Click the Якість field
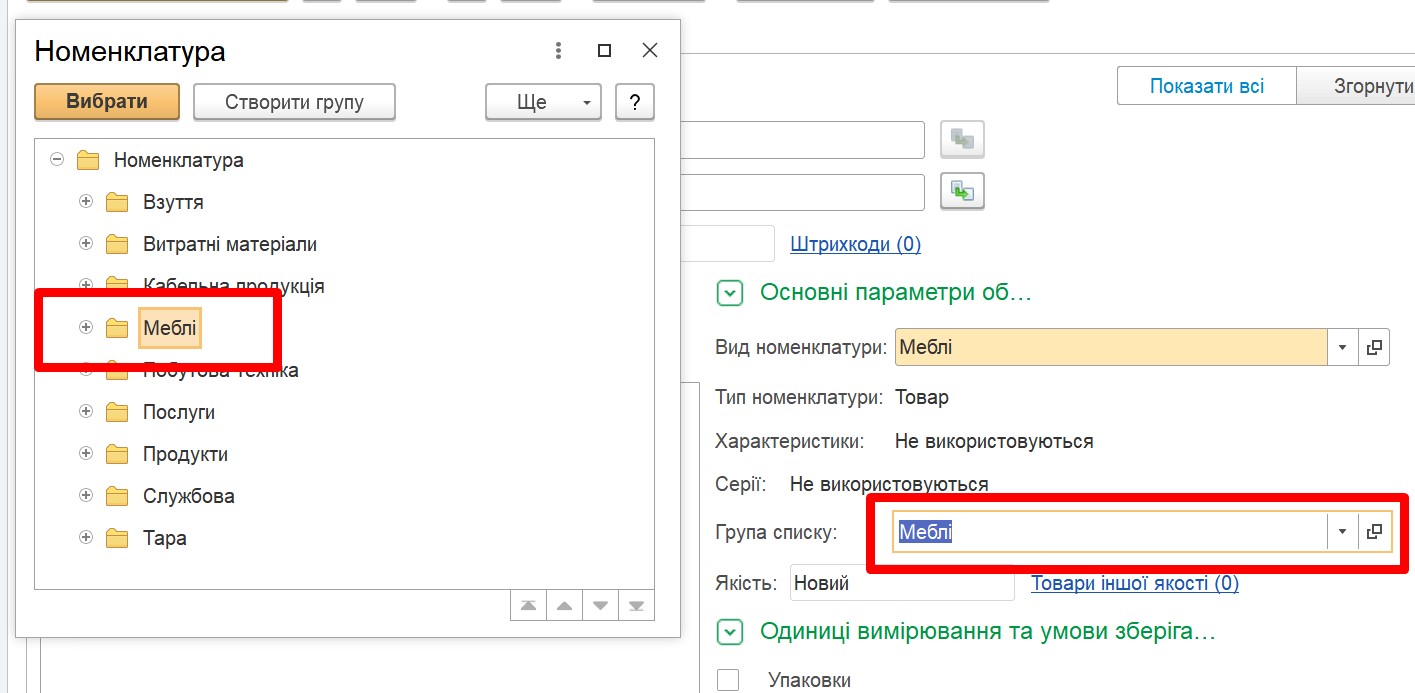1415x693 pixels. tap(902, 583)
